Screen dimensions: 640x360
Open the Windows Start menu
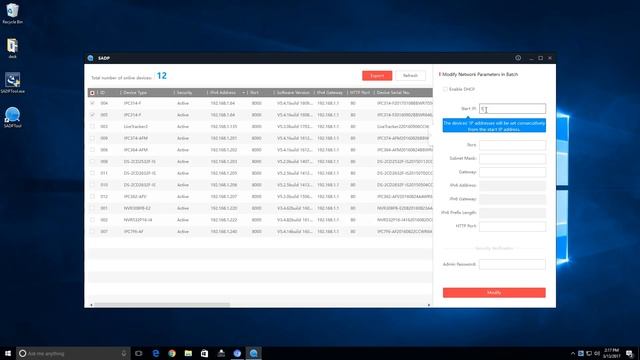pyautogui.click(x=8, y=353)
